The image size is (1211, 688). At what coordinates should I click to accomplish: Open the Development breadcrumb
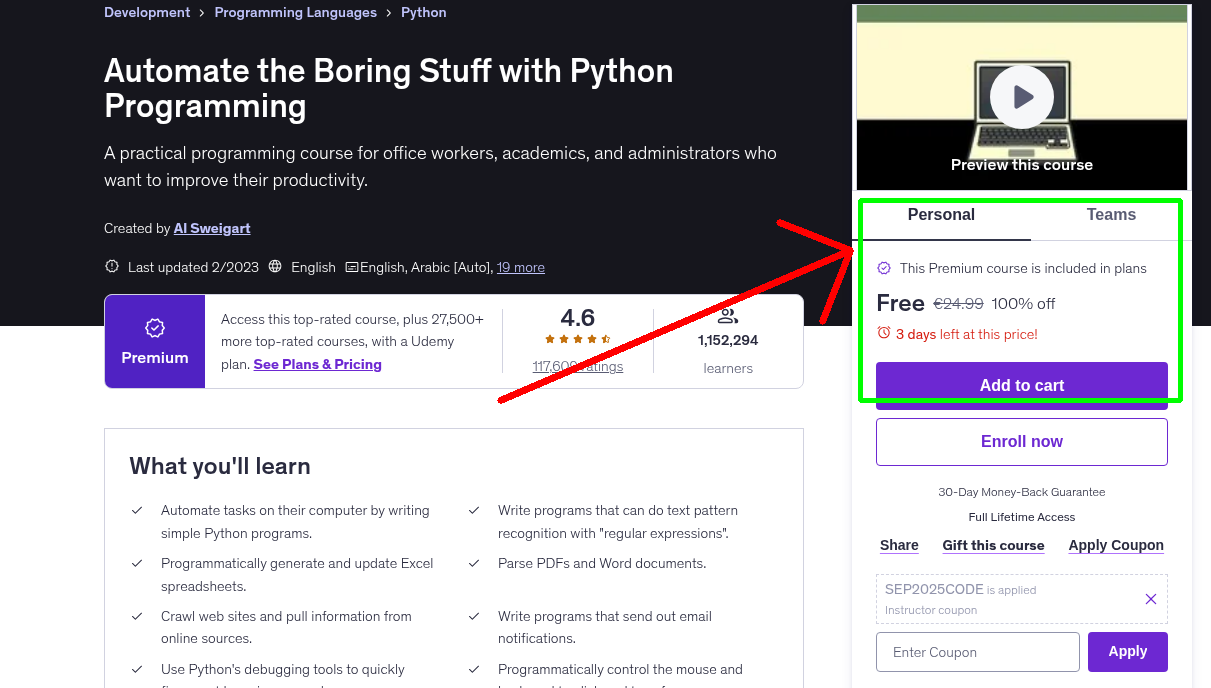click(147, 13)
